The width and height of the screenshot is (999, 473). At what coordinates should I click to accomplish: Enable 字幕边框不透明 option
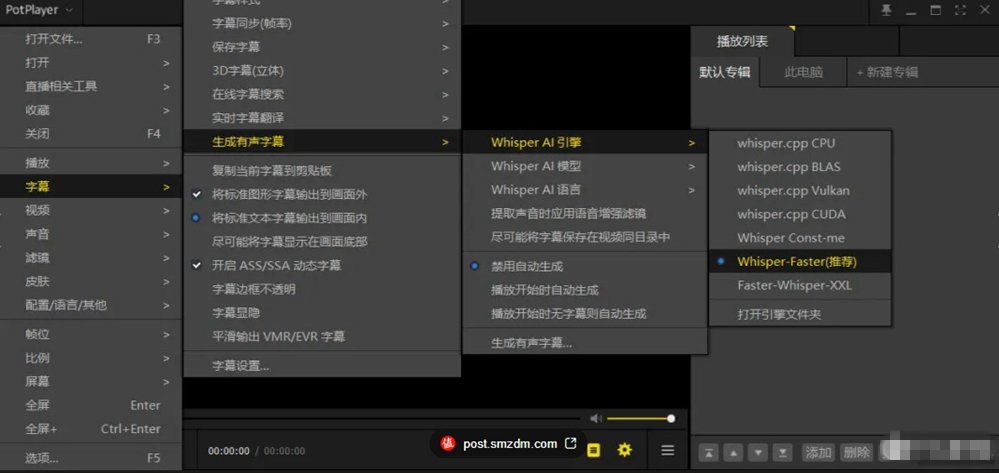point(322,289)
